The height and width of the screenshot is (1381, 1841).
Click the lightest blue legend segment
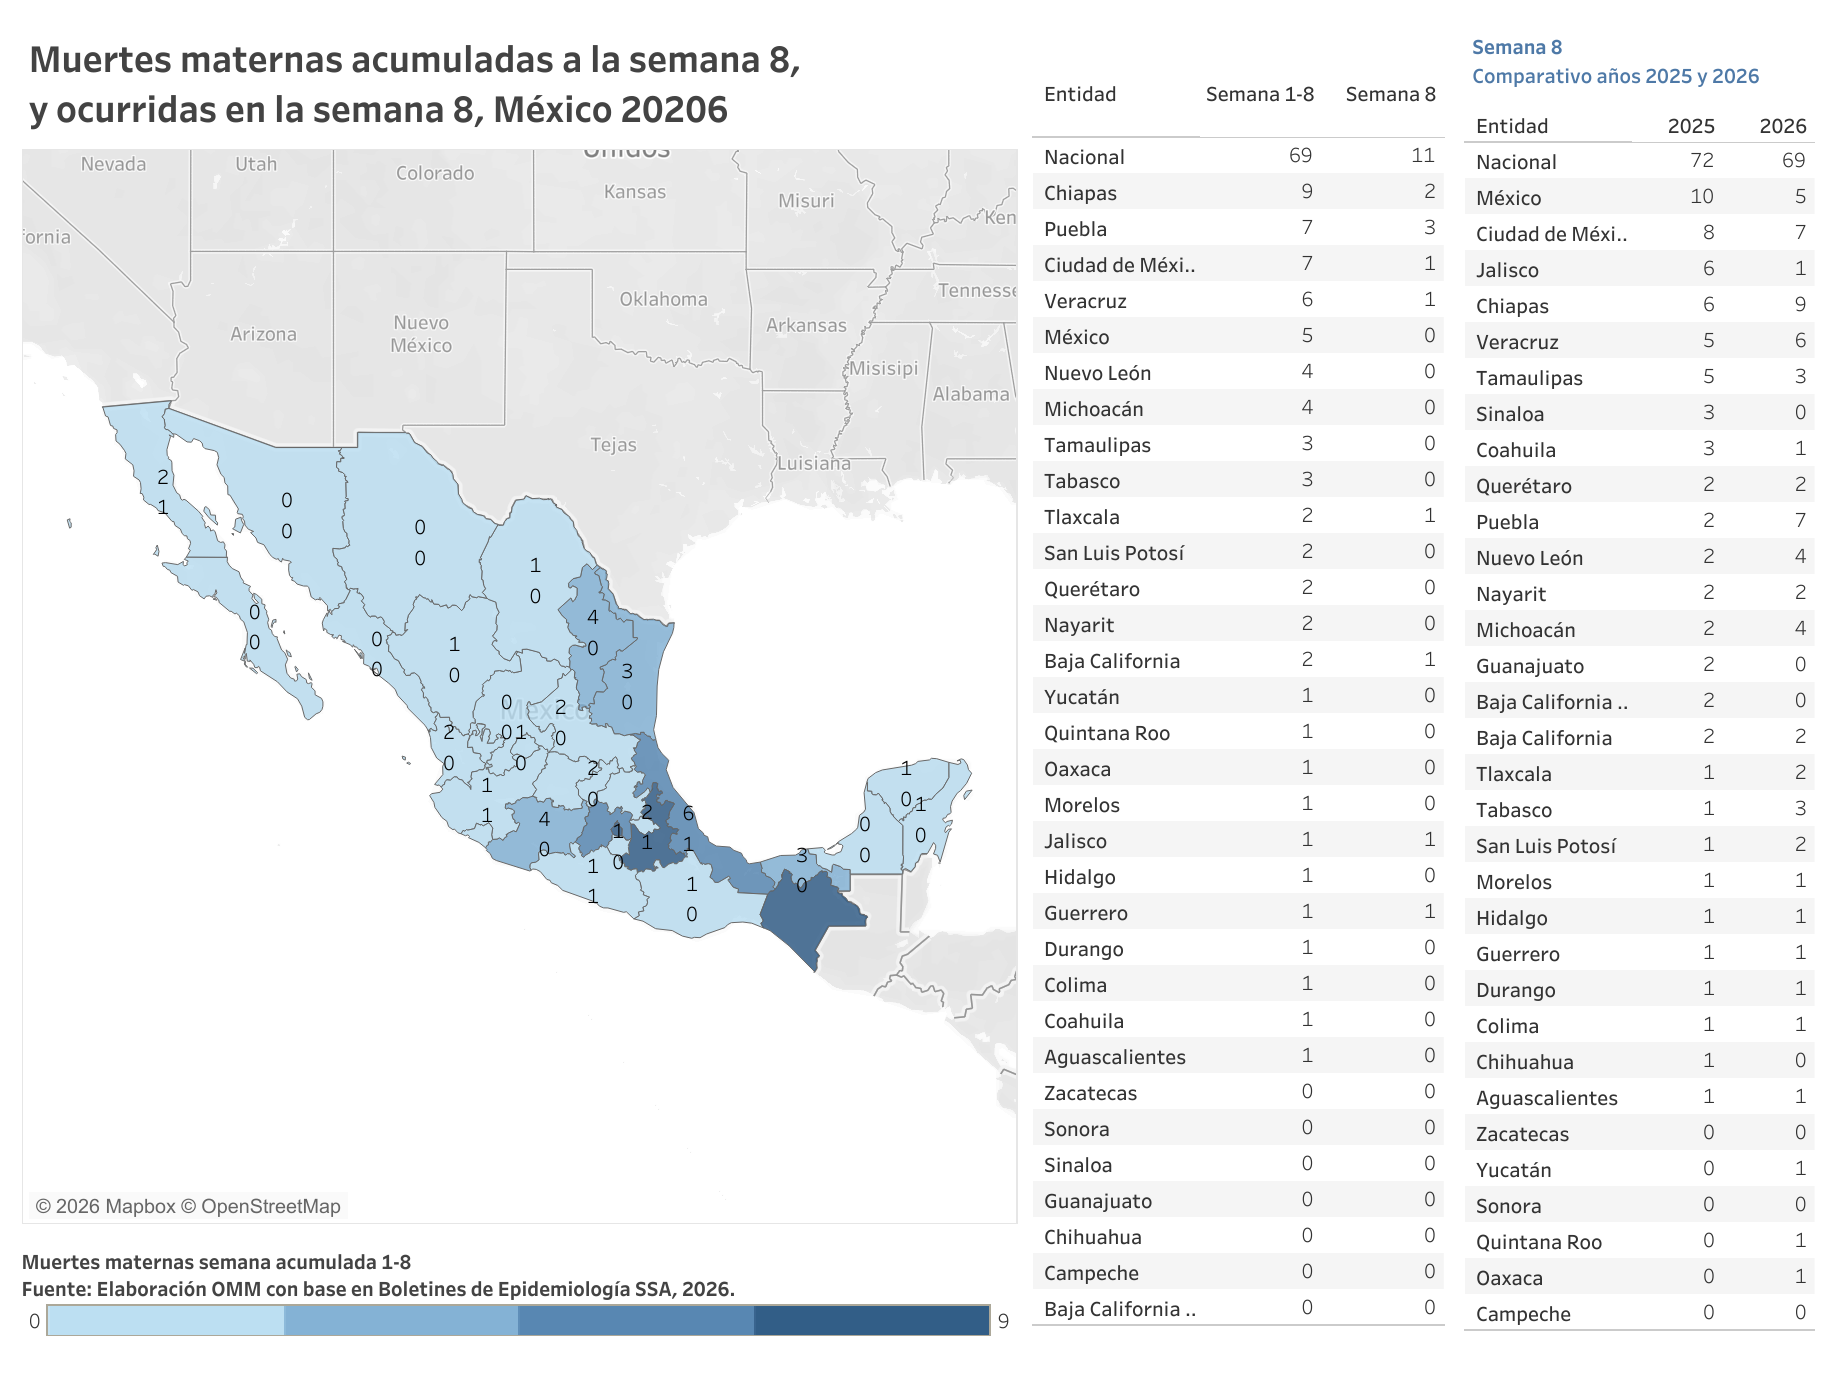click(x=165, y=1320)
